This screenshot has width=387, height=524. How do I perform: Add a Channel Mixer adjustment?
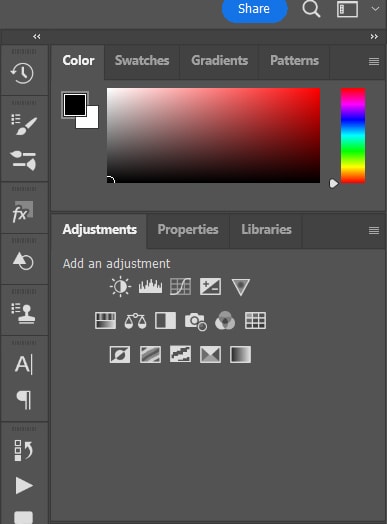(x=225, y=321)
